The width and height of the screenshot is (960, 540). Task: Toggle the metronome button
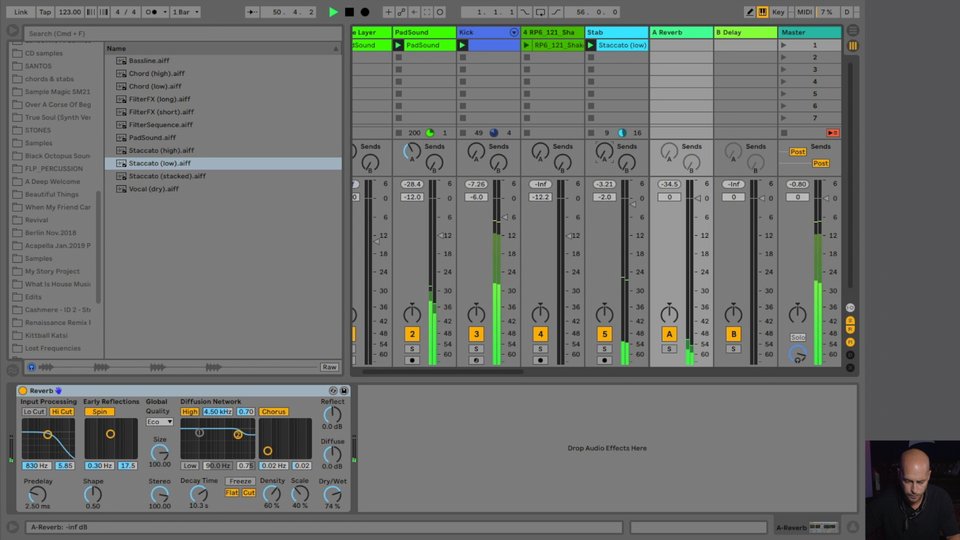point(153,12)
